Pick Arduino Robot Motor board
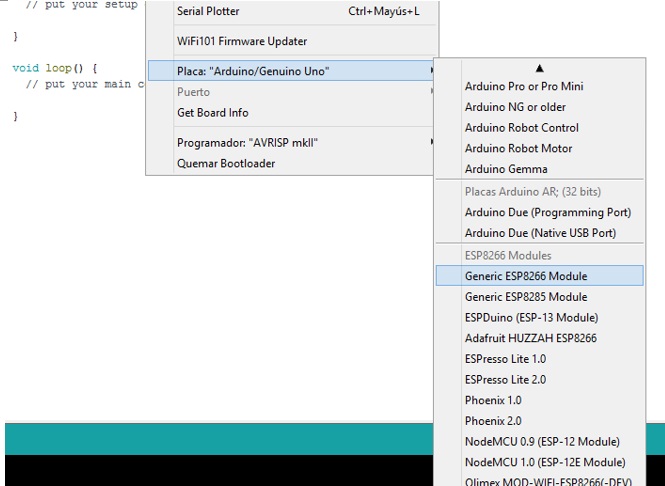Image resolution: width=665 pixels, height=486 pixels. (x=519, y=149)
